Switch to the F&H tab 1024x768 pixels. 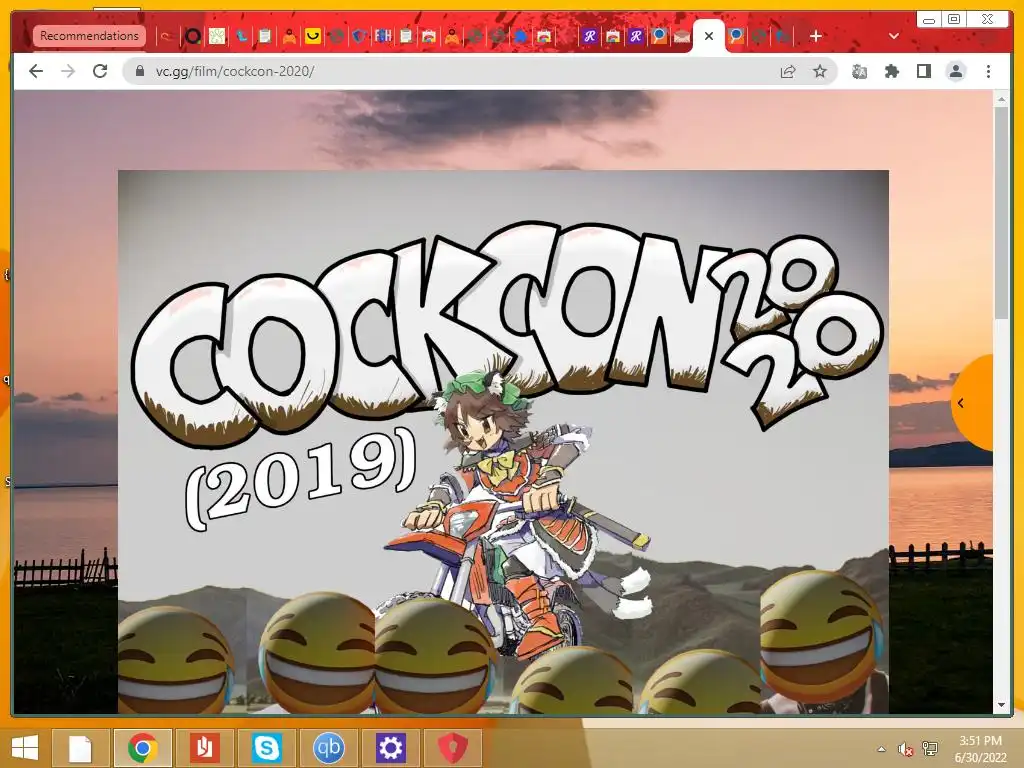pyautogui.click(x=383, y=36)
